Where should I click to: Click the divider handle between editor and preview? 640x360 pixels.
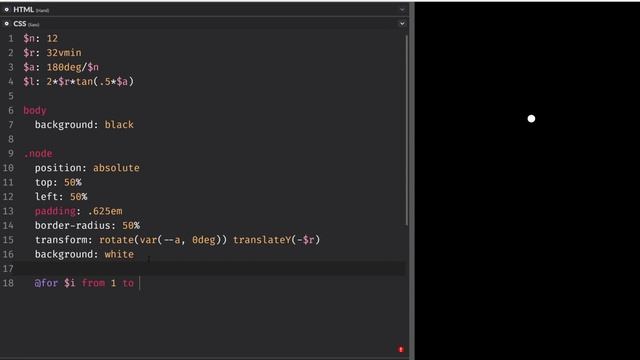pyautogui.click(x=412, y=180)
